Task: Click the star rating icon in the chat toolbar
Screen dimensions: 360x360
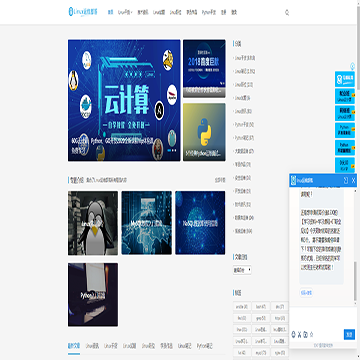Action: coord(311,334)
